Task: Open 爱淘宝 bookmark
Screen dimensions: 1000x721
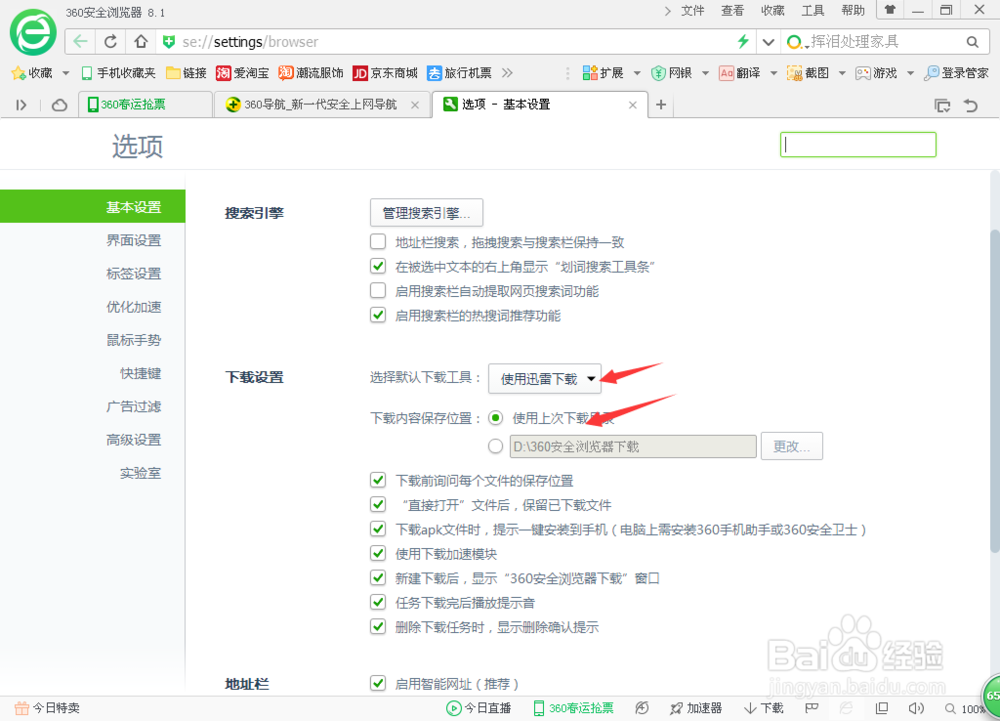Action: click(x=242, y=73)
